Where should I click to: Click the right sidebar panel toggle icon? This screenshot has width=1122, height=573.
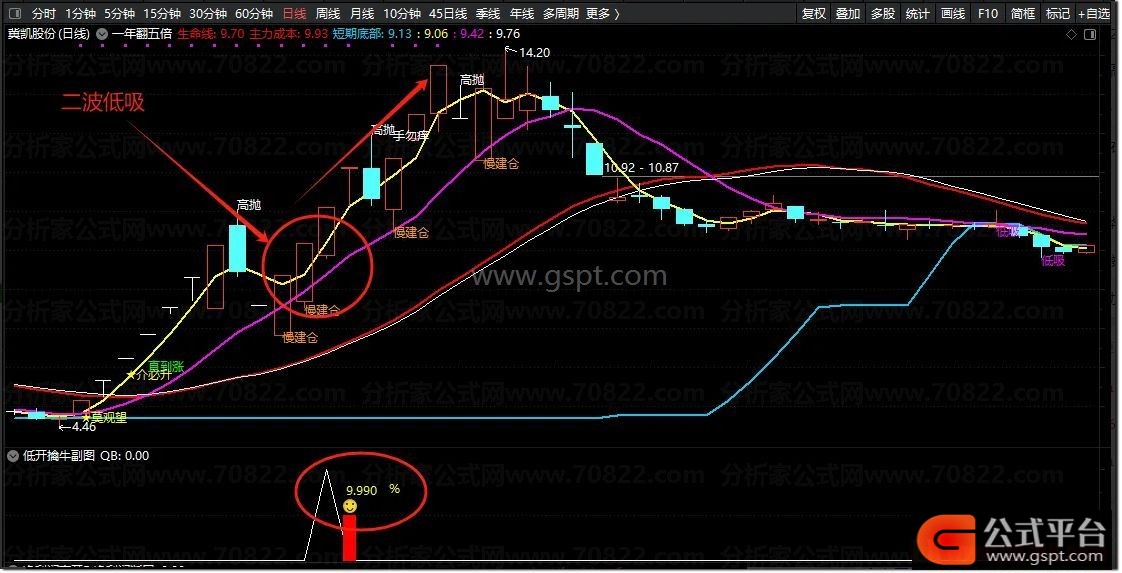point(1091,34)
